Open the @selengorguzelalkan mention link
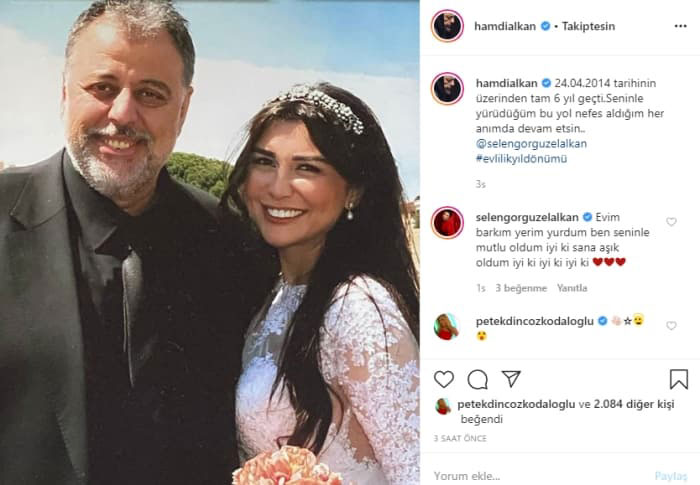 (531, 144)
